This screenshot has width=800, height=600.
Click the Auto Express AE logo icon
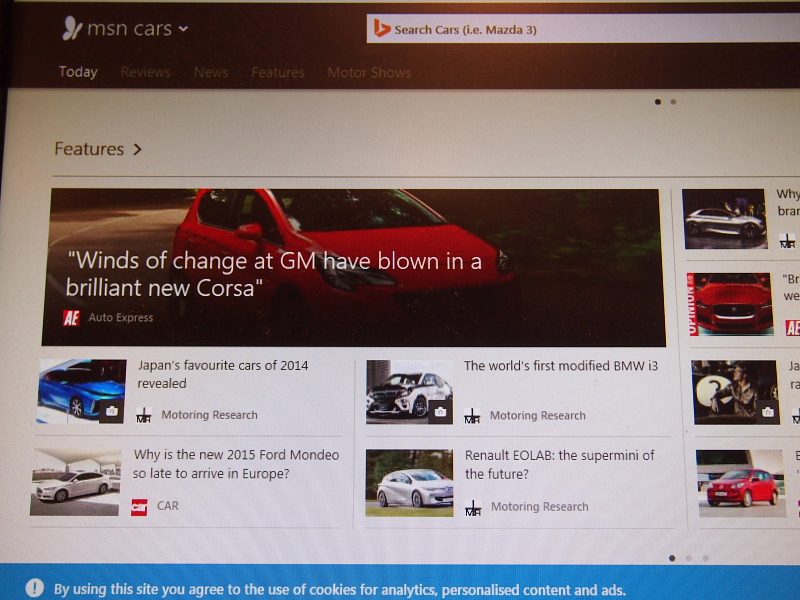(71, 318)
